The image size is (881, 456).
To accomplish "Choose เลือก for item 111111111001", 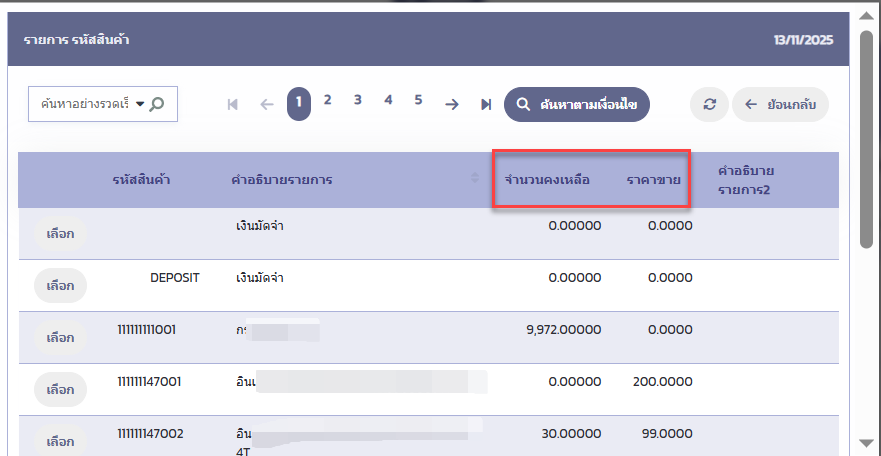I will [60, 337].
